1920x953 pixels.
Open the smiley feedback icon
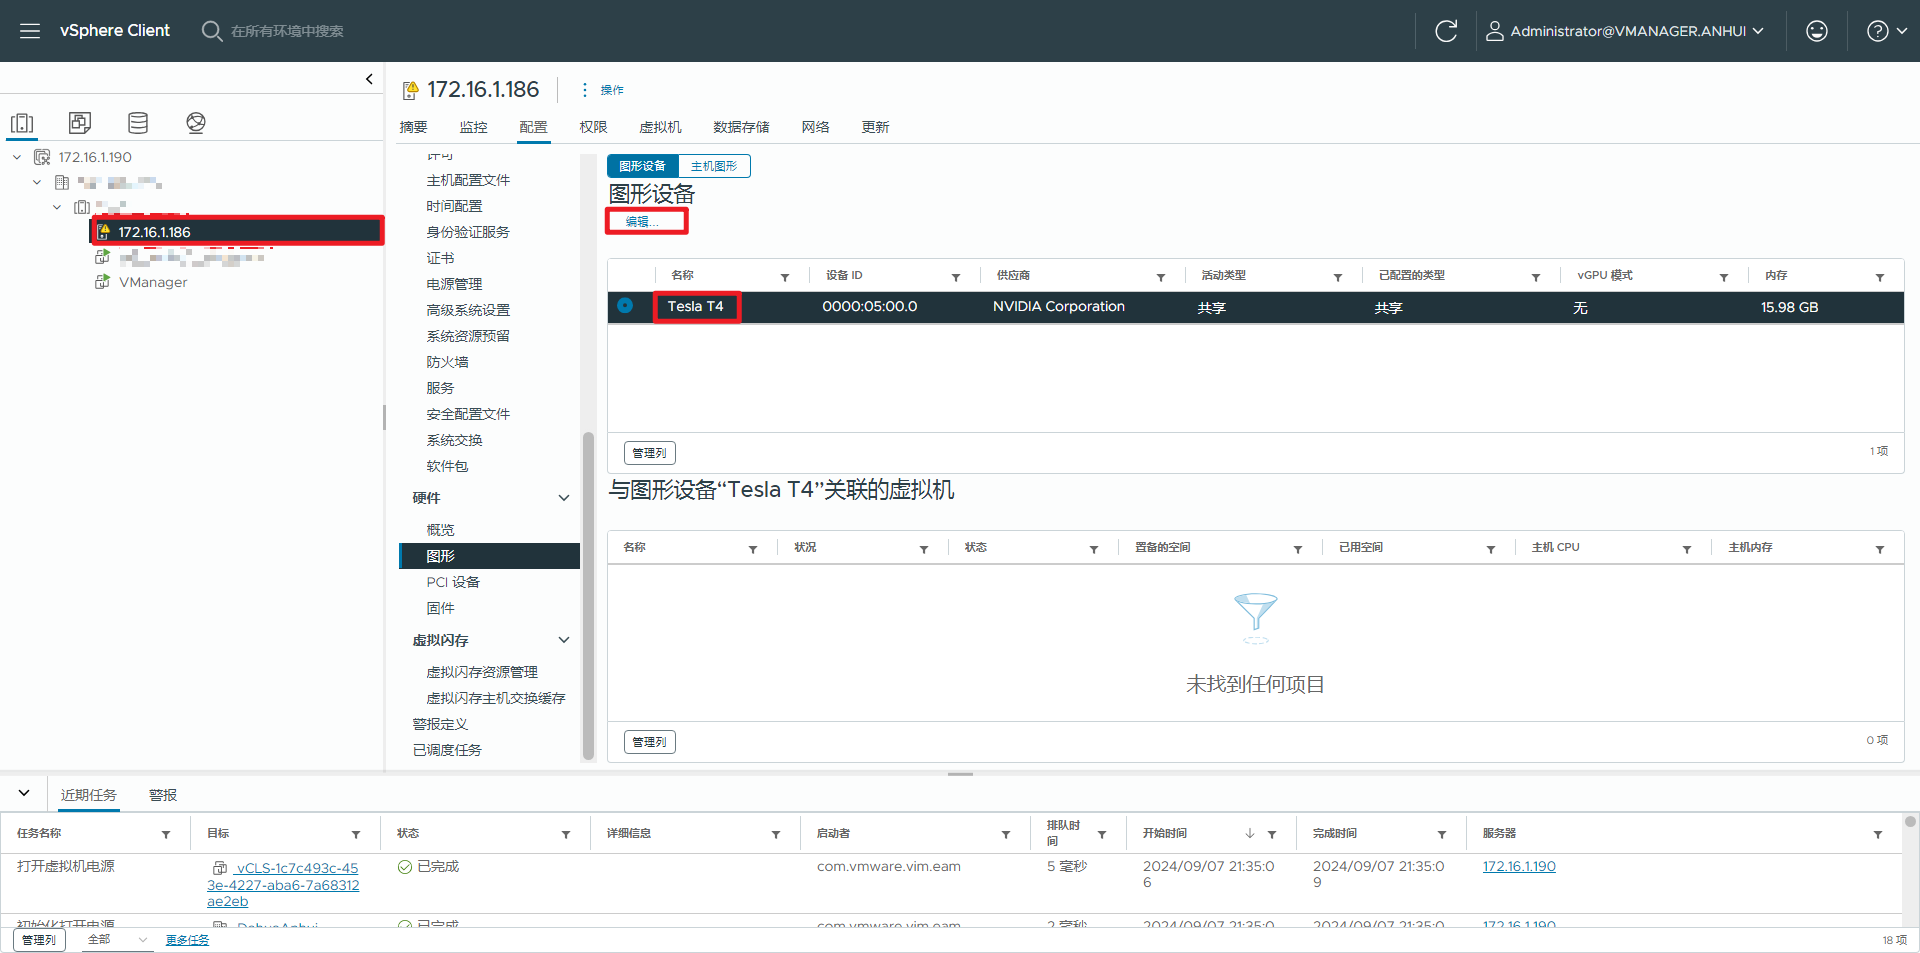click(1816, 31)
